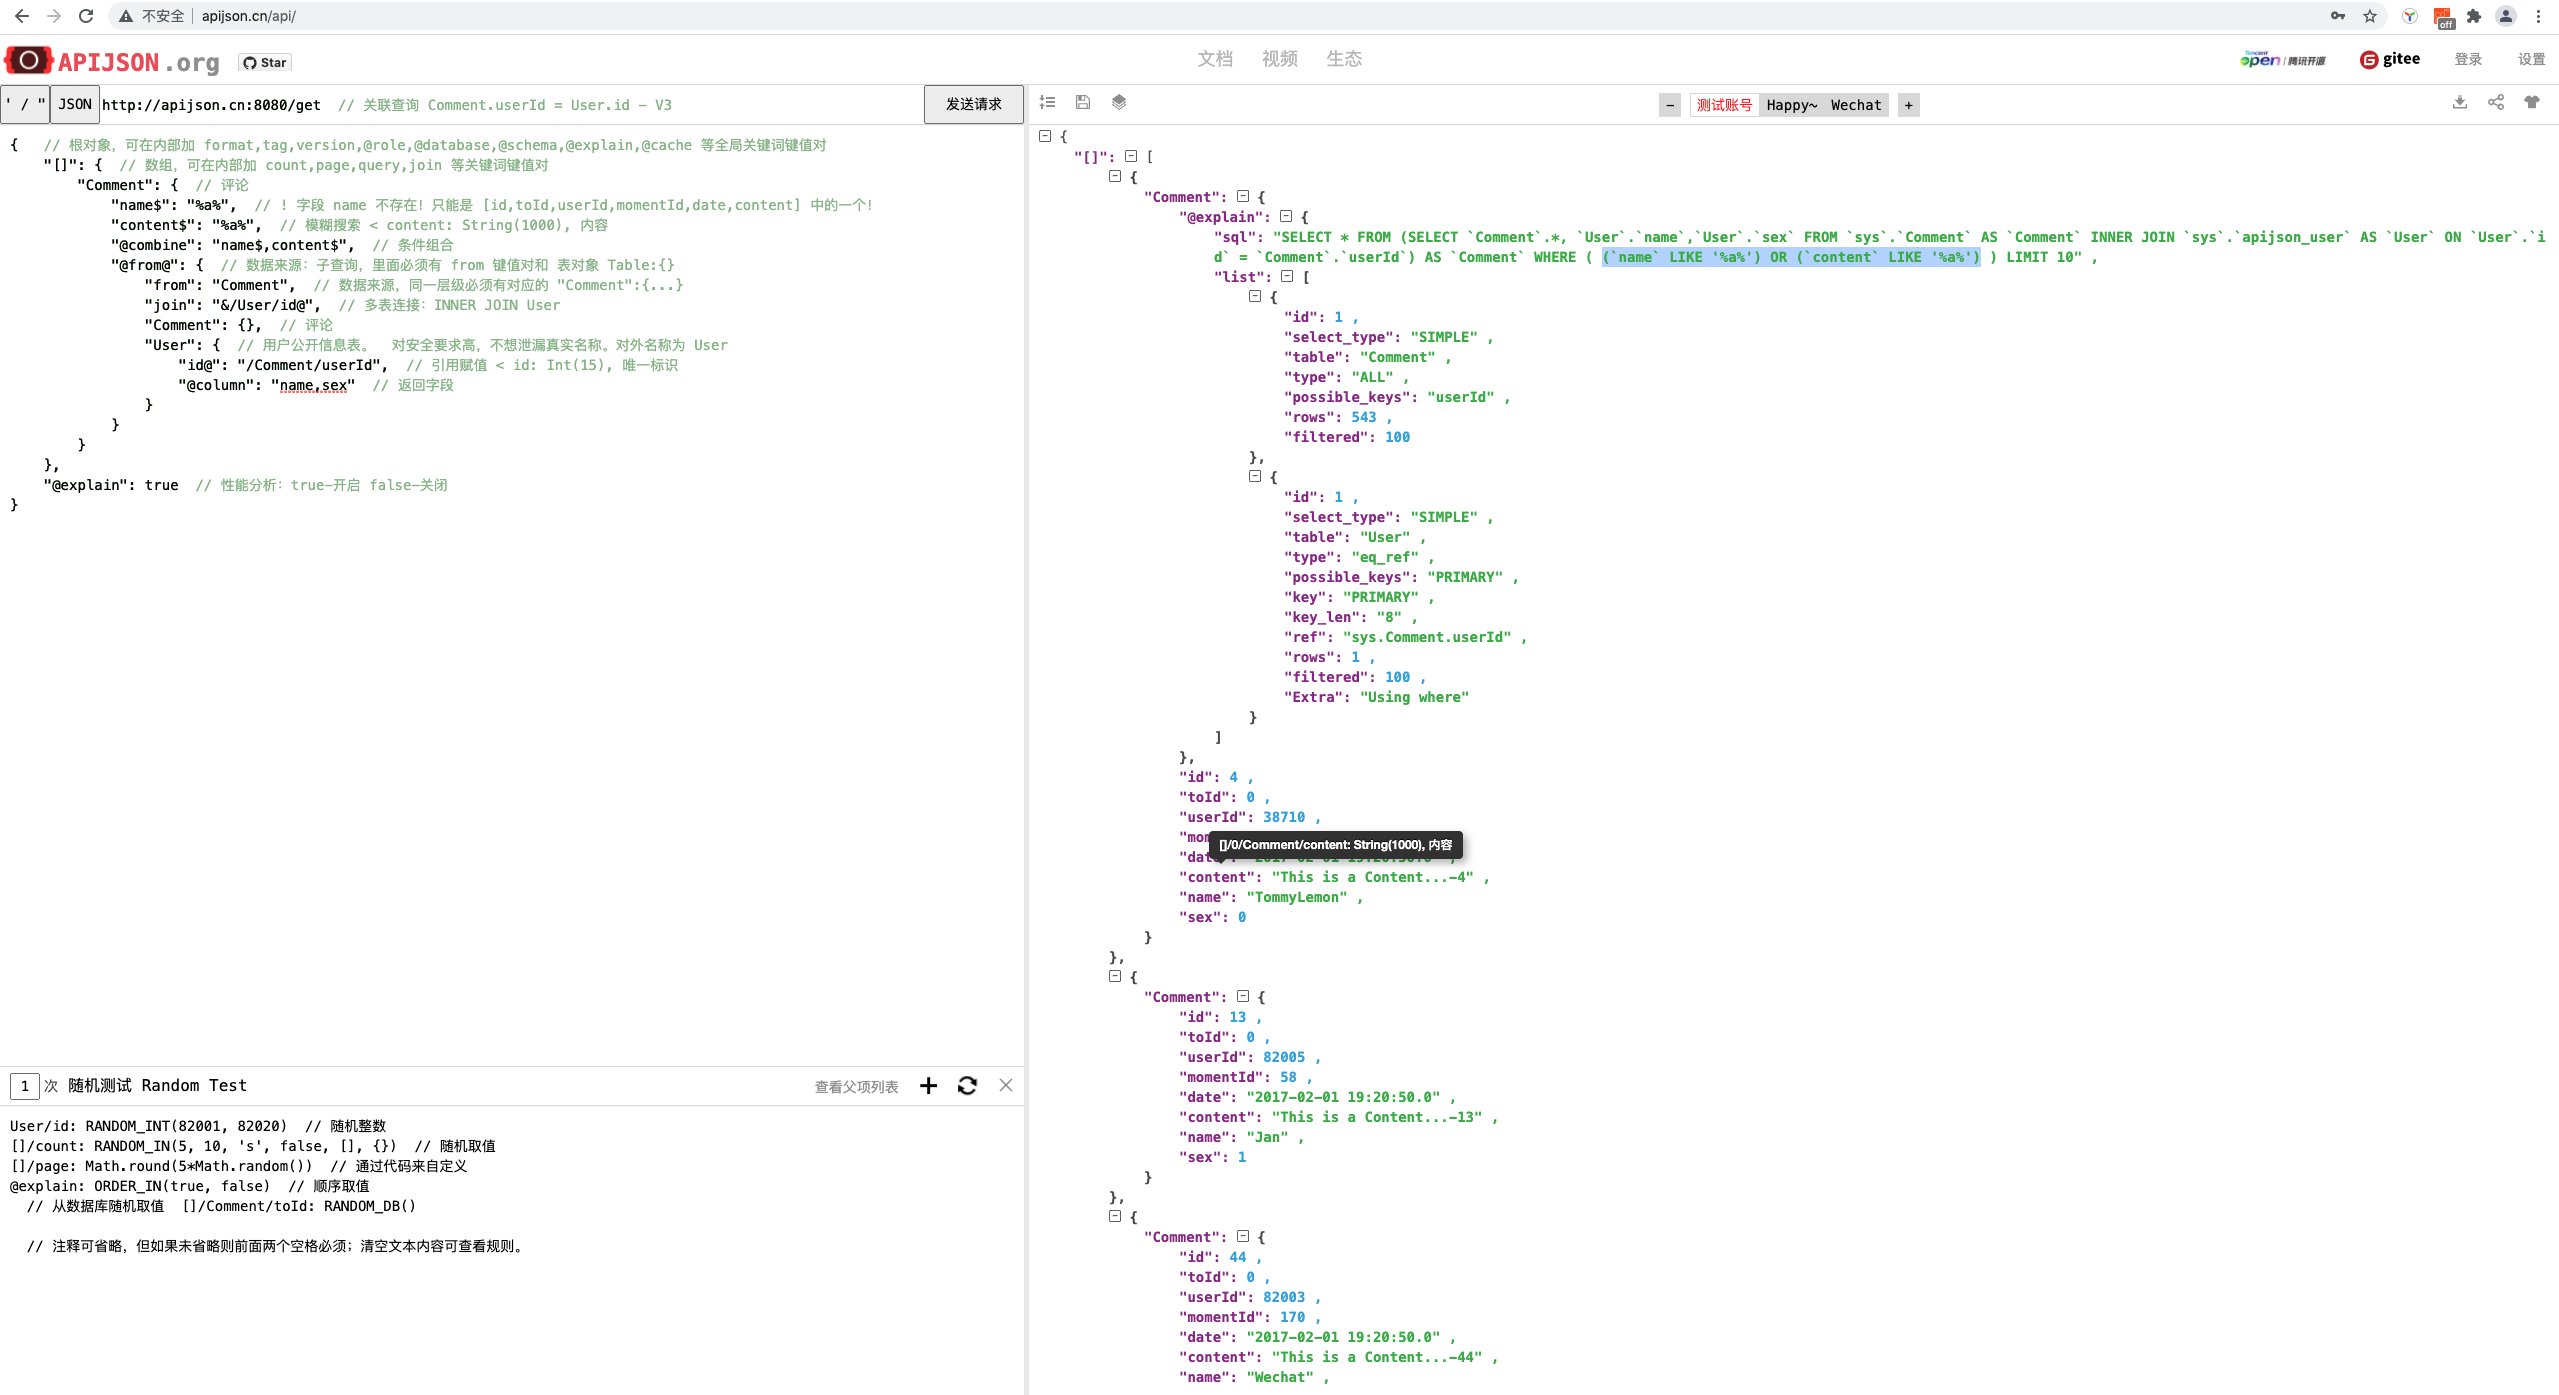This screenshot has width=2559, height=1395.
Task: Collapse the root object of the response
Action: point(1043,136)
